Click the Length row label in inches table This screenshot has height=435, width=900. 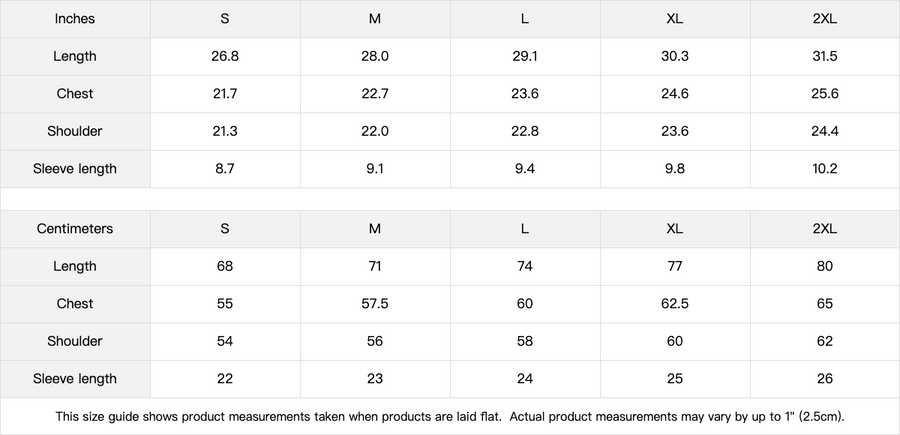point(75,56)
